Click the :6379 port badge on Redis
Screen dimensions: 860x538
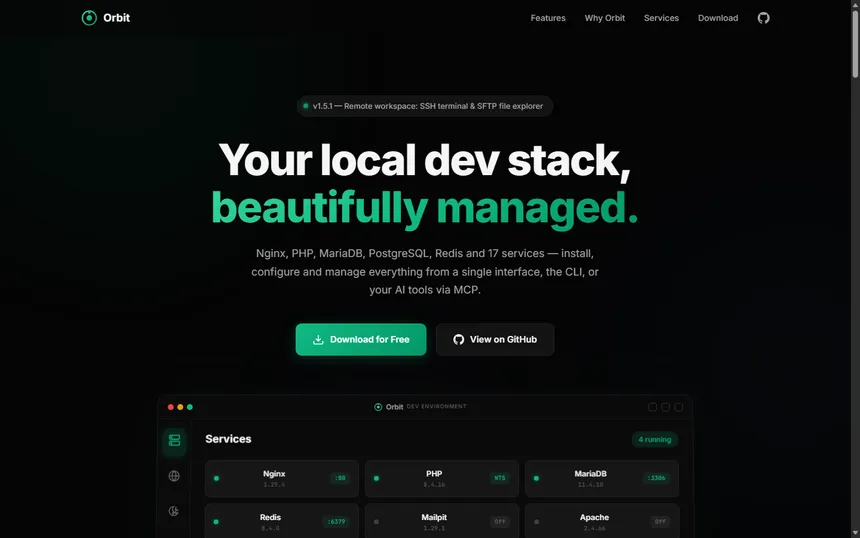336,522
